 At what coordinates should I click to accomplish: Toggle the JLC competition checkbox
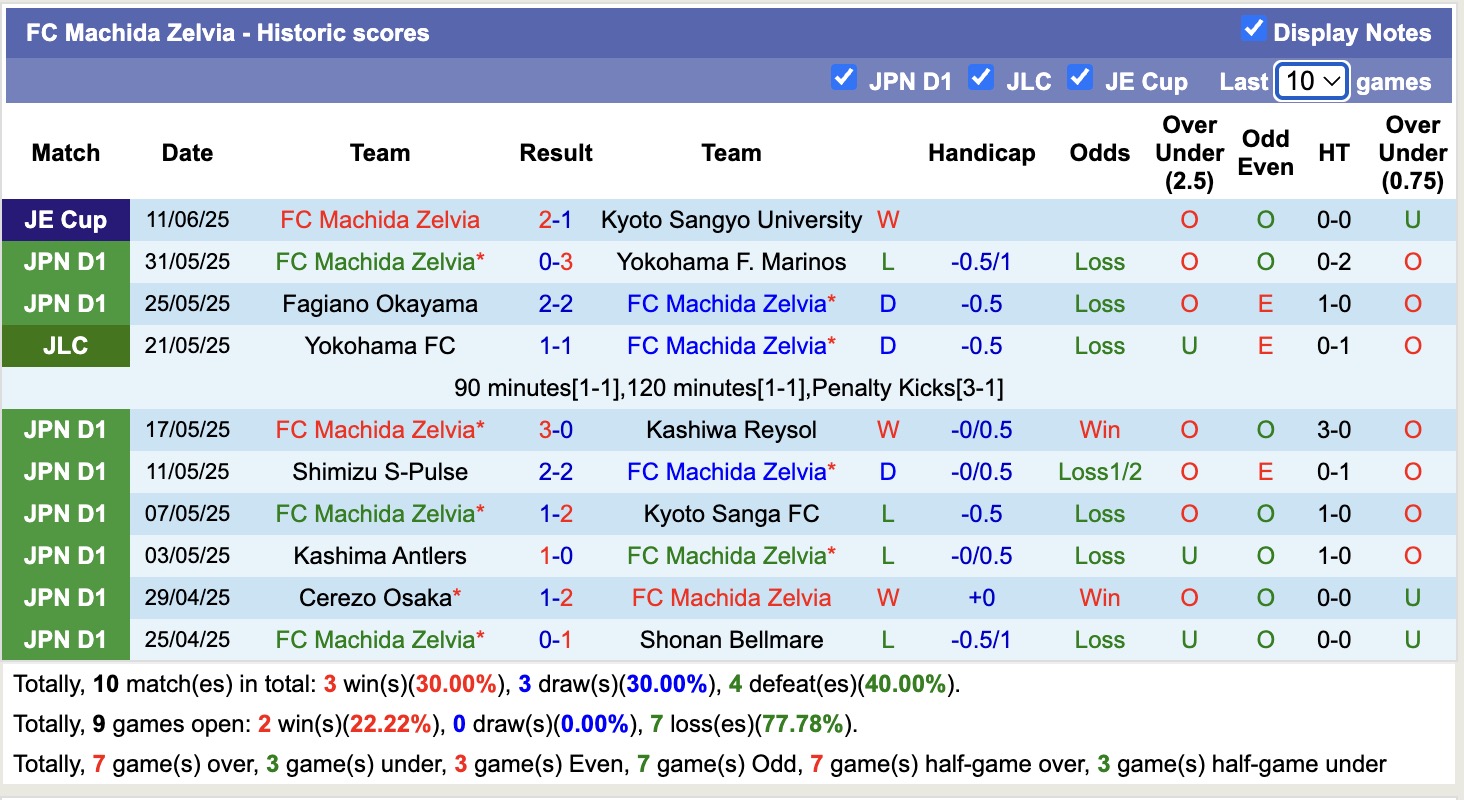pos(981,77)
